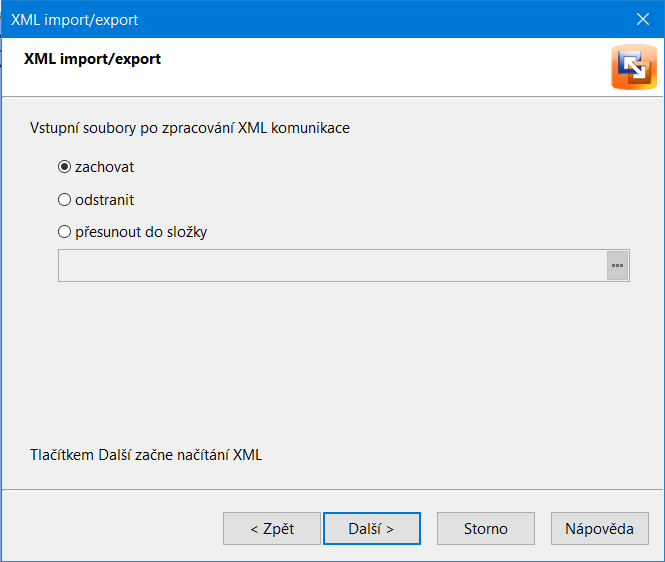Close the XML import/export dialog
Viewport: 665px width, 562px height.
(643, 19)
